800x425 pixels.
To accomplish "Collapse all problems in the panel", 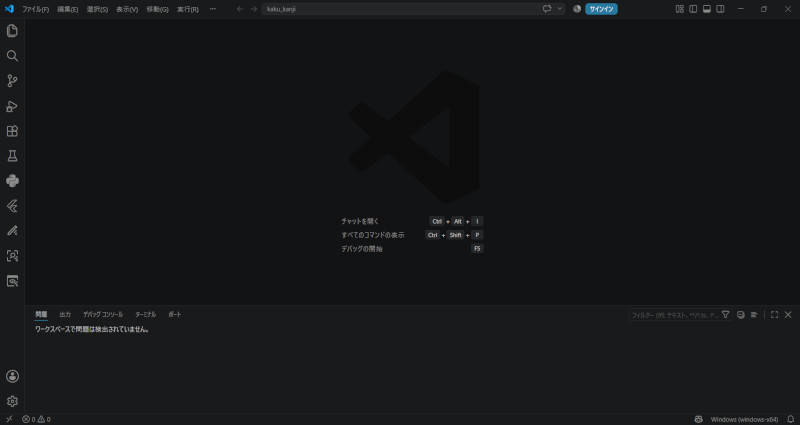I will [741, 315].
